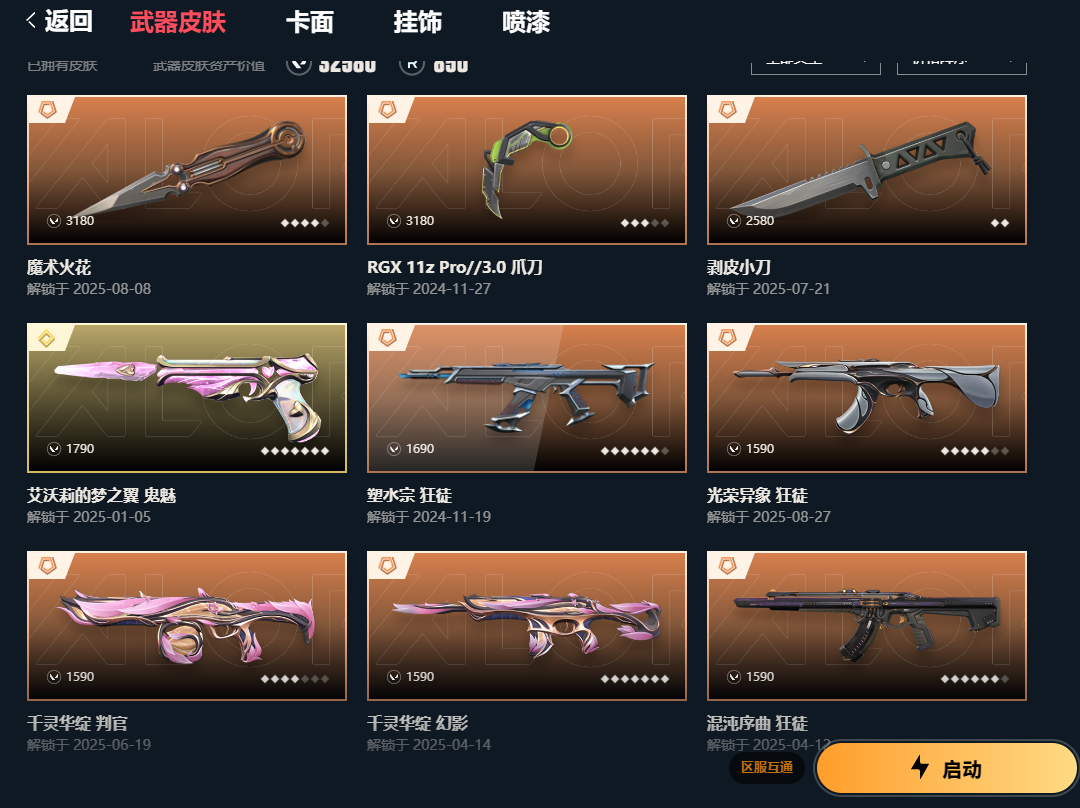
Task: Open the 卡面 tab
Action: click(310, 22)
